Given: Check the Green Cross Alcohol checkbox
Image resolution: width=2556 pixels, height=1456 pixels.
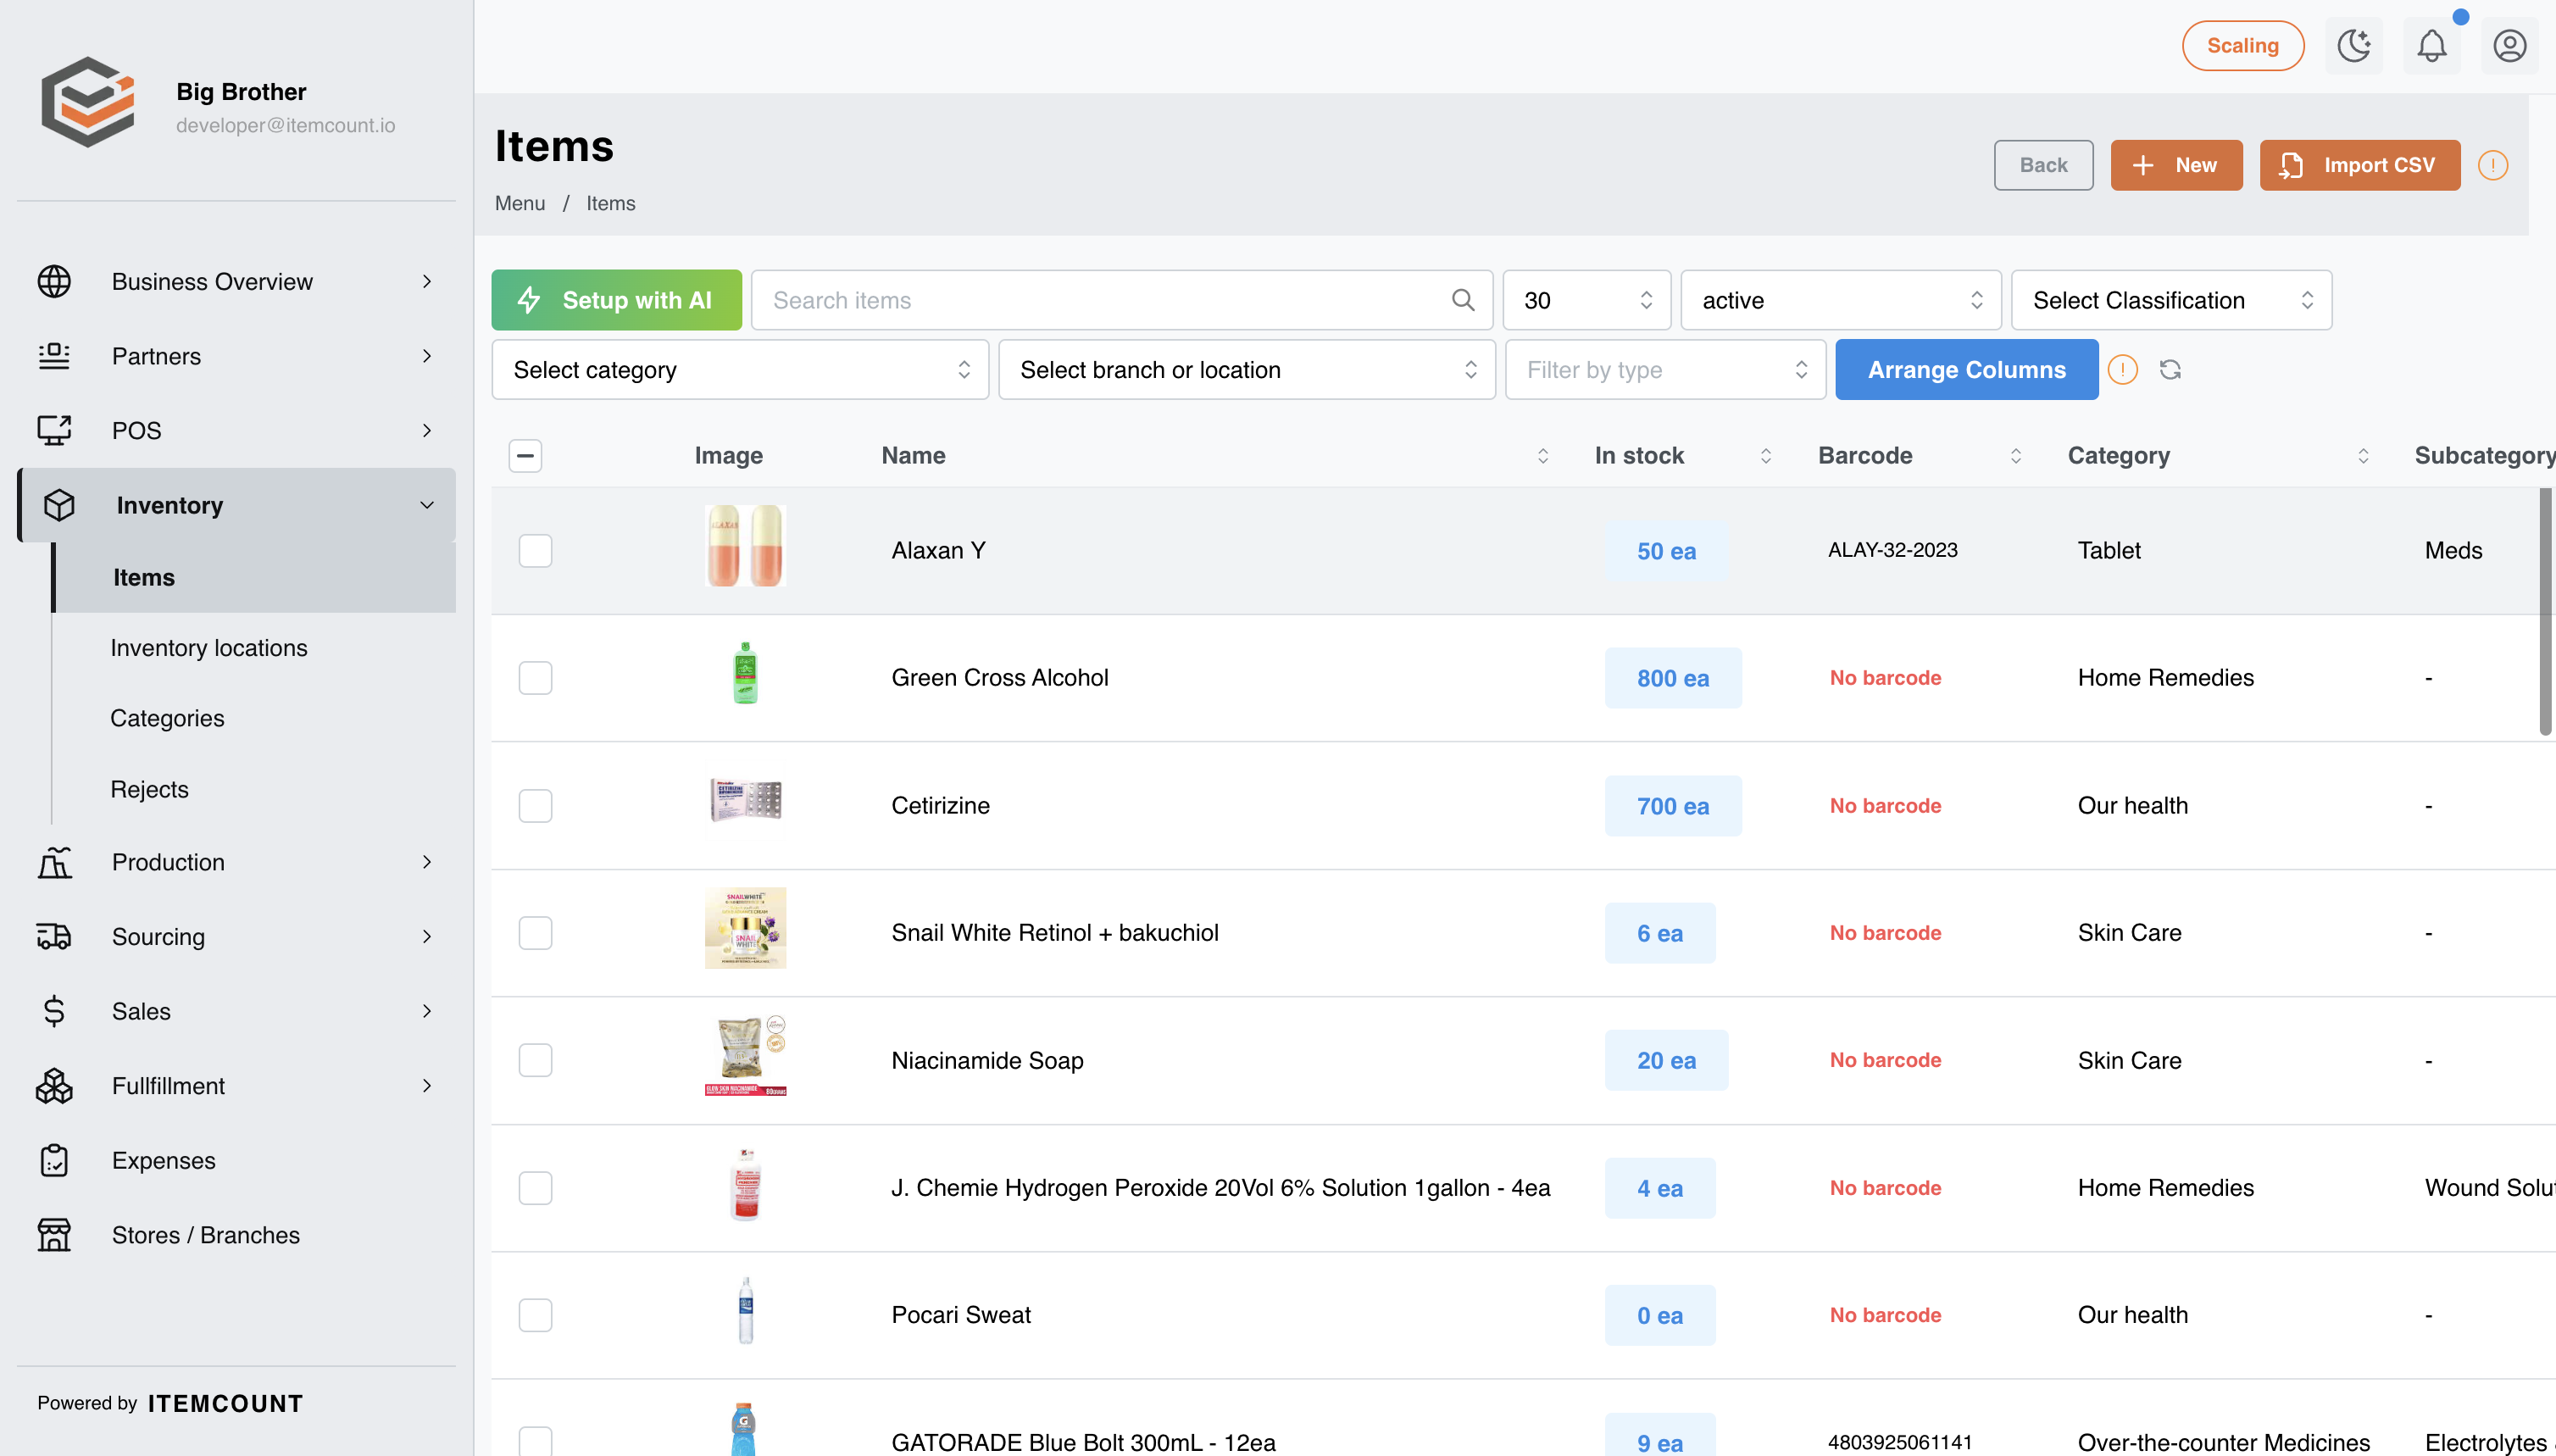Looking at the screenshot, I should pyautogui.click(x=535, y=678).
